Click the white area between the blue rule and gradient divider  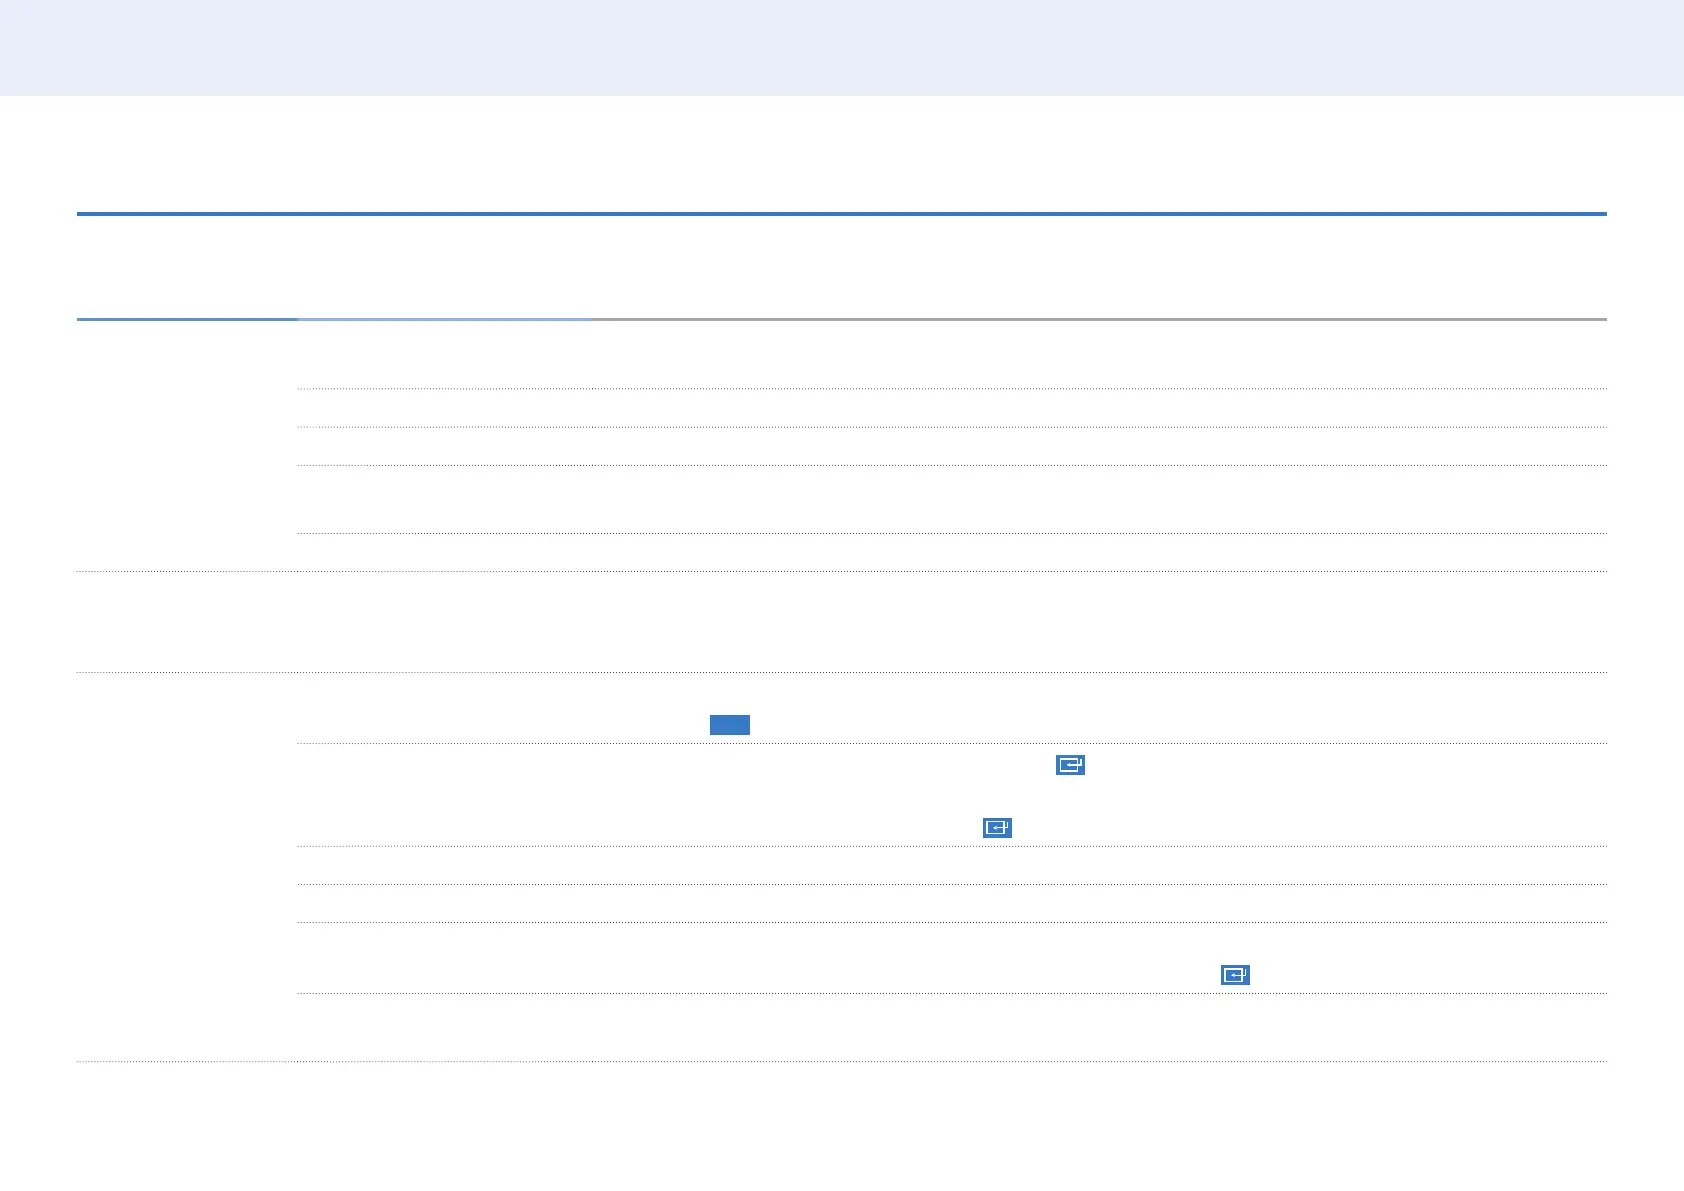click(x=842, y=267)
